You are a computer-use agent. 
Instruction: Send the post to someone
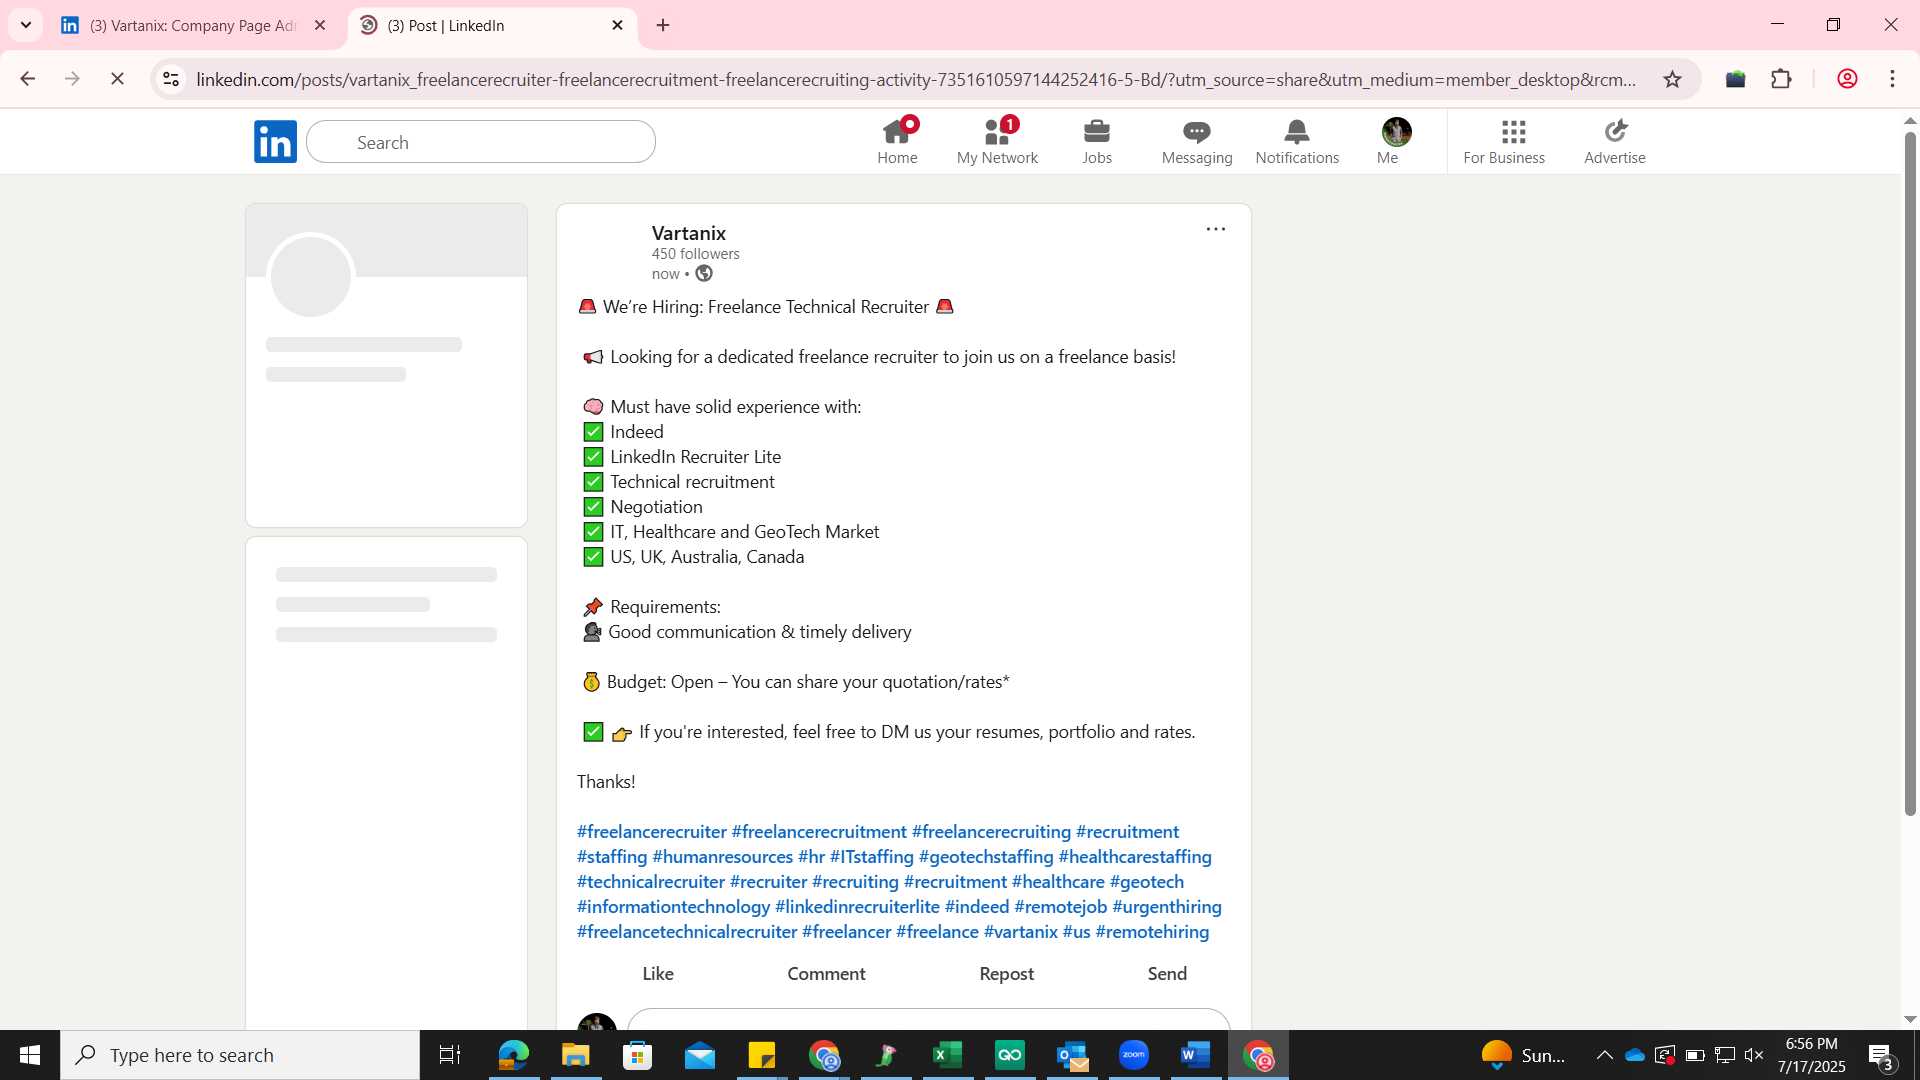(x=1167, y=974)
